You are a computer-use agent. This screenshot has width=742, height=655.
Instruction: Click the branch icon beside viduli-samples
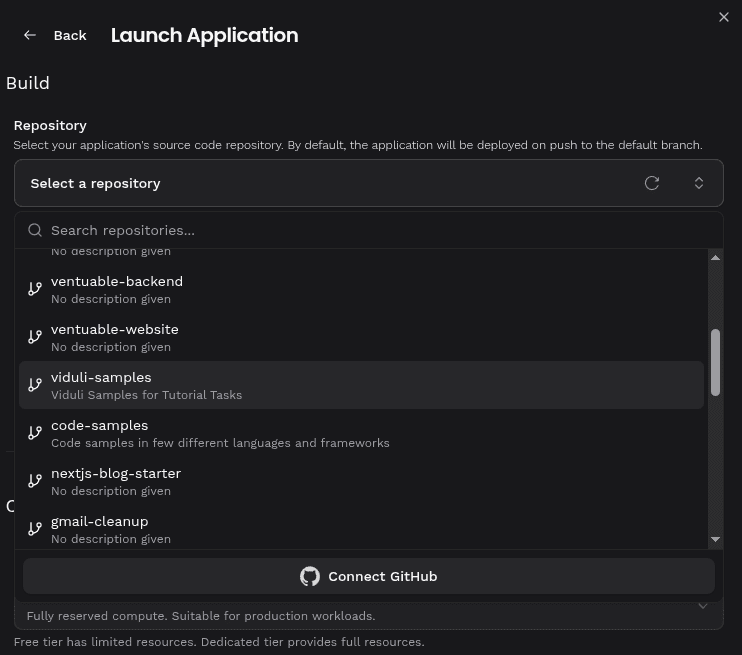(x=35, y=385)
